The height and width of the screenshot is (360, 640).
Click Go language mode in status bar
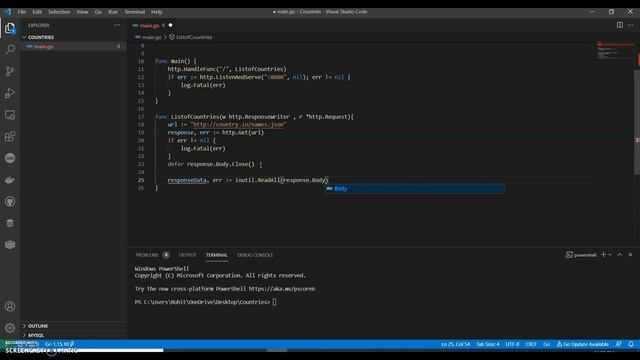click(546, 344)
